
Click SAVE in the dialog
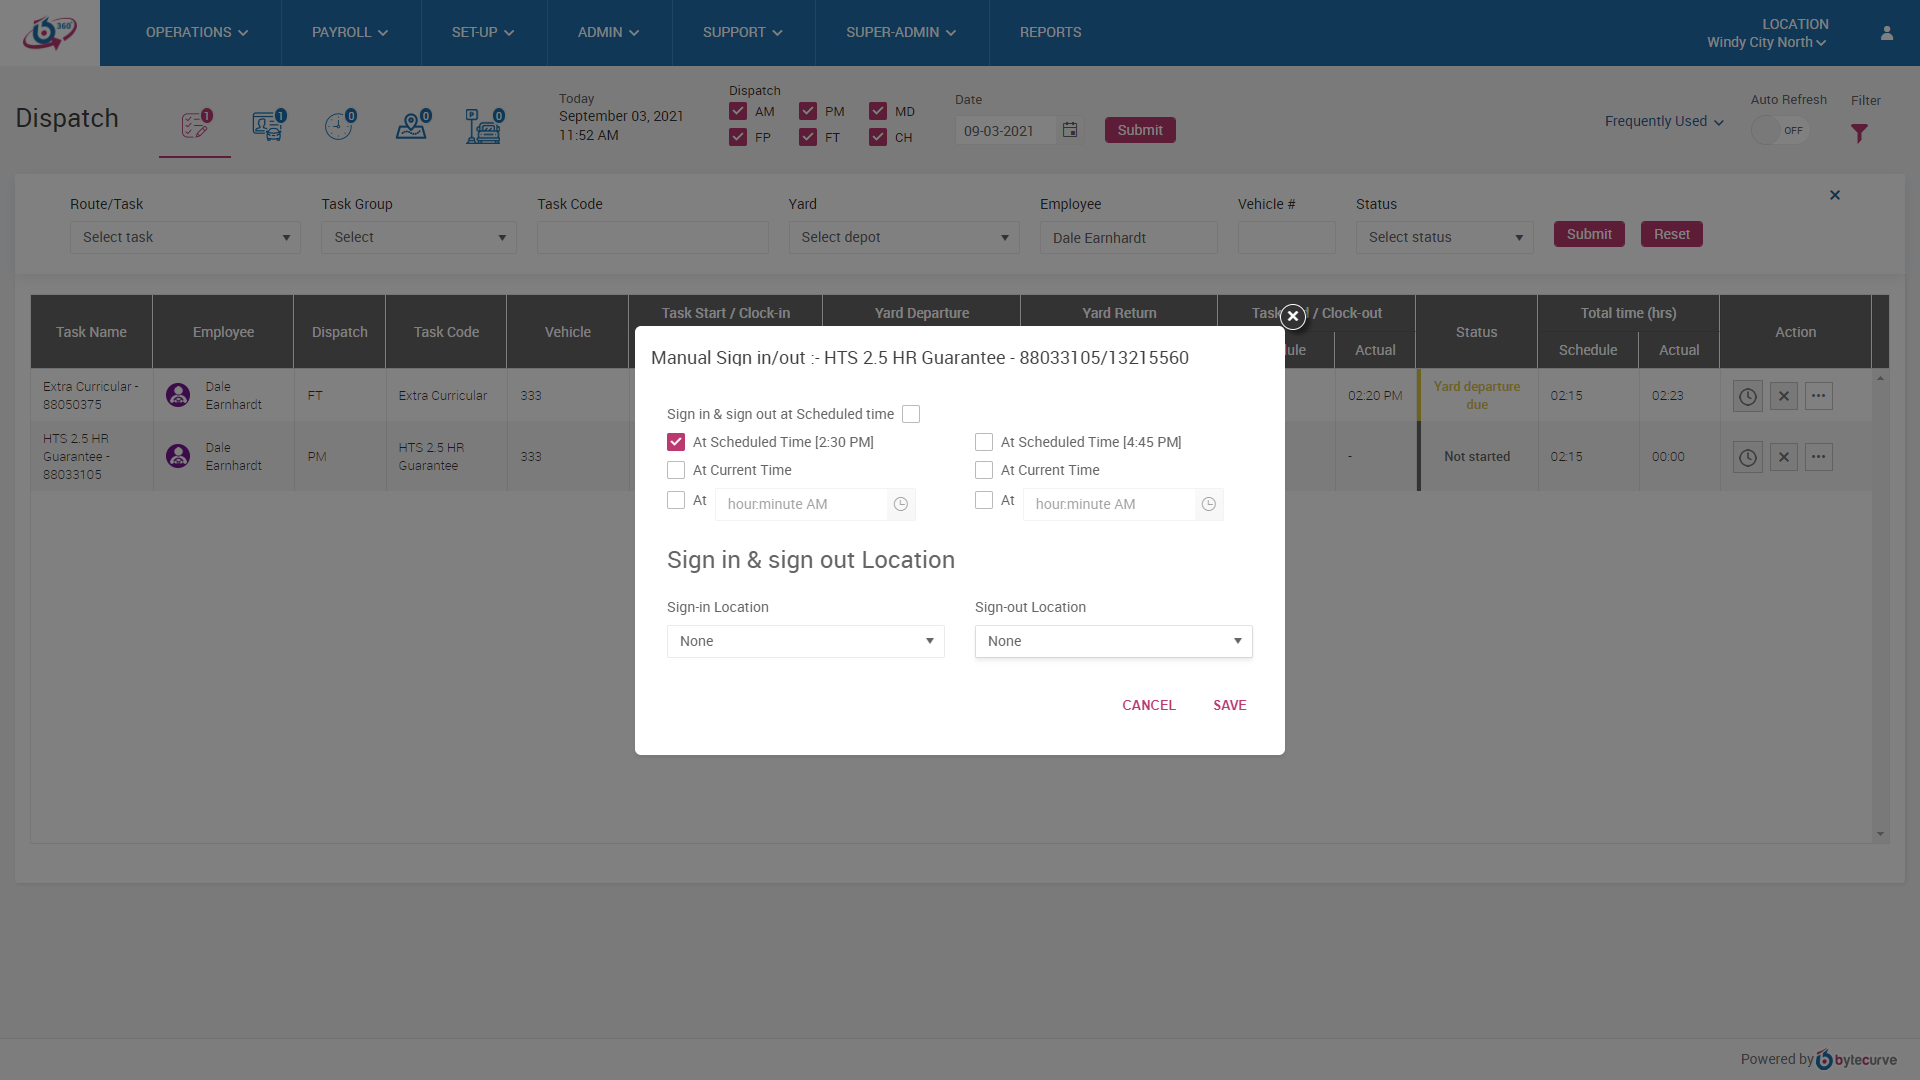(1229, 705)
